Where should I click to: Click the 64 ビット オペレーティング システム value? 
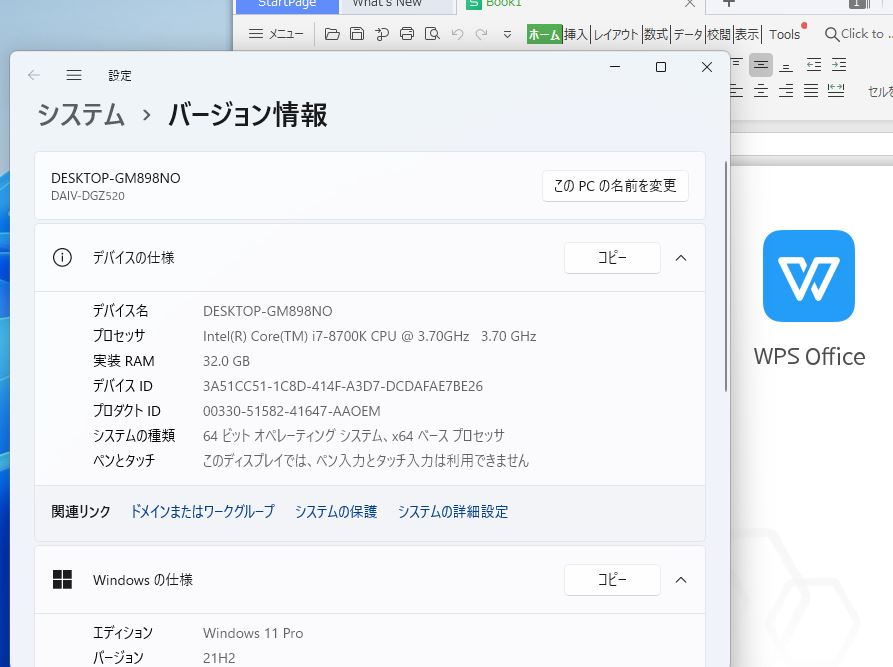[354, 436]
